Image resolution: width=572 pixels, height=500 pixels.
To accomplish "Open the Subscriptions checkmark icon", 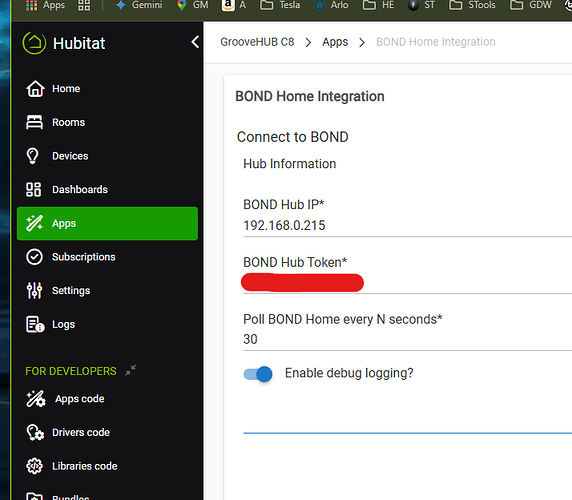I will tap(34, 257).
